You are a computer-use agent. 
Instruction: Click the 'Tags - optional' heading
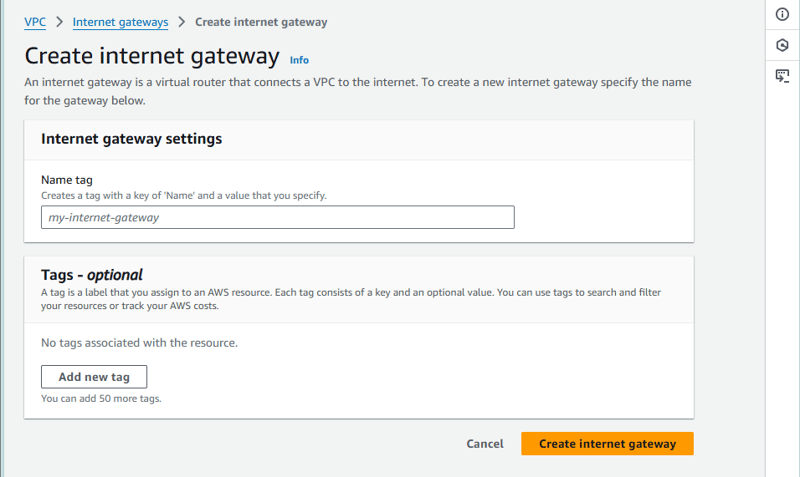click(x=92, y=275)
